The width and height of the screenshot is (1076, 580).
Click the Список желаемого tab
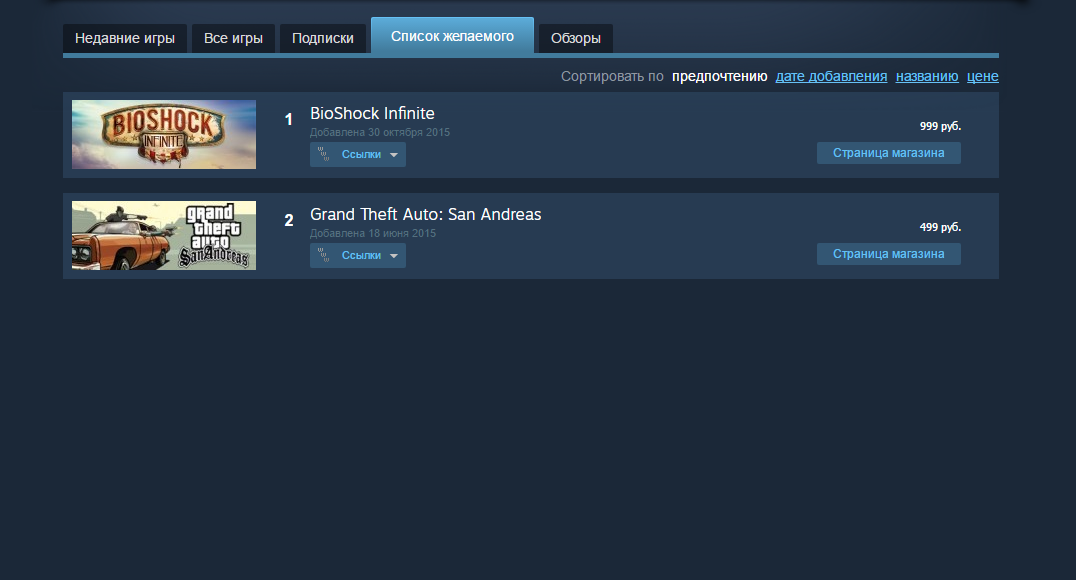click(x=452, y=36)
